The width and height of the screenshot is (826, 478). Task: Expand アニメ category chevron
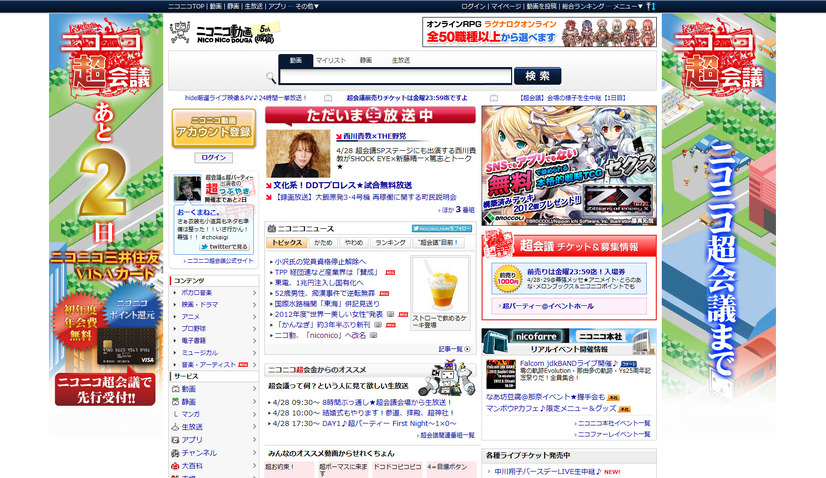point(254,317)
